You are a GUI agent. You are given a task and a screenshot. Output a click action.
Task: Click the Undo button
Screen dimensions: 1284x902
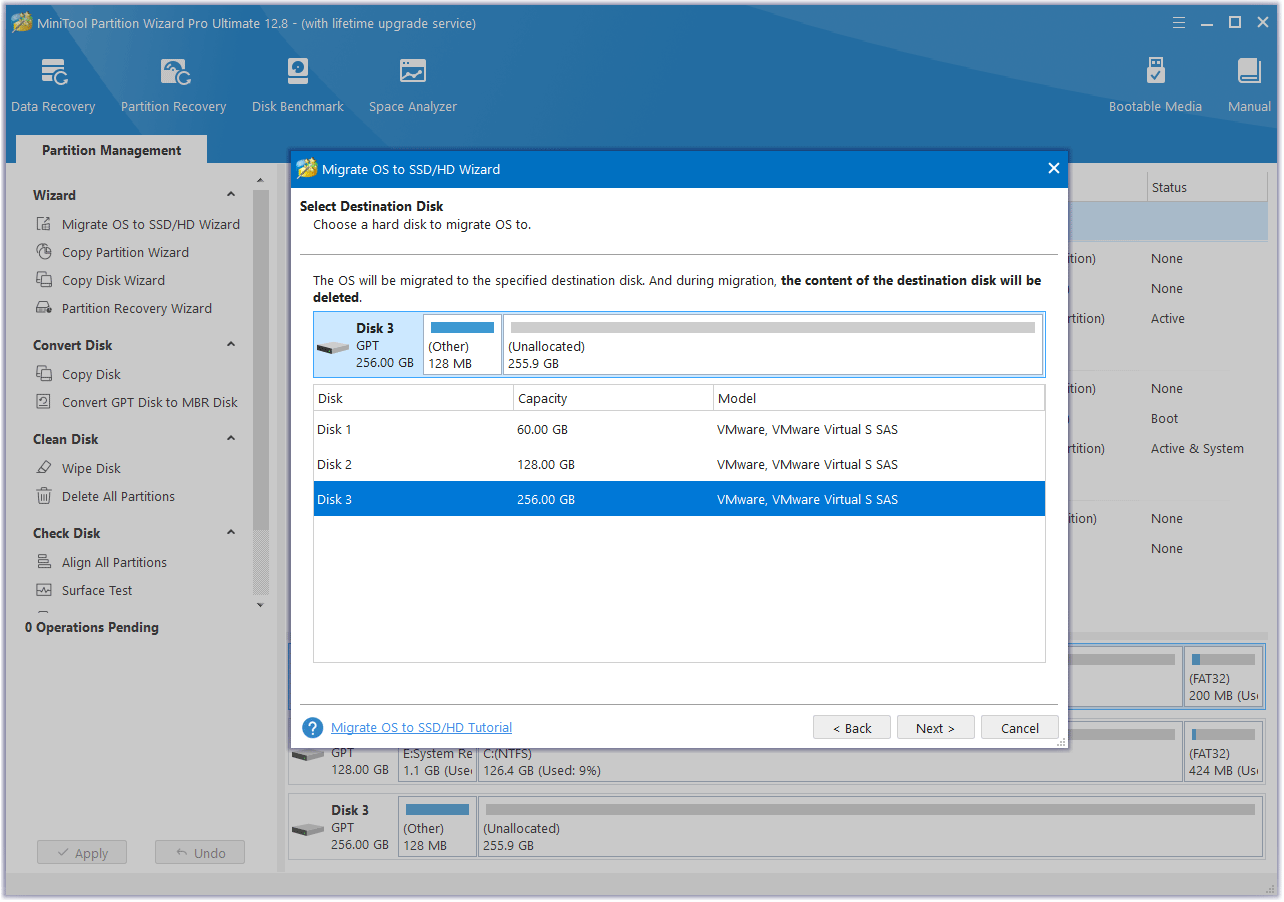[200, 853]
